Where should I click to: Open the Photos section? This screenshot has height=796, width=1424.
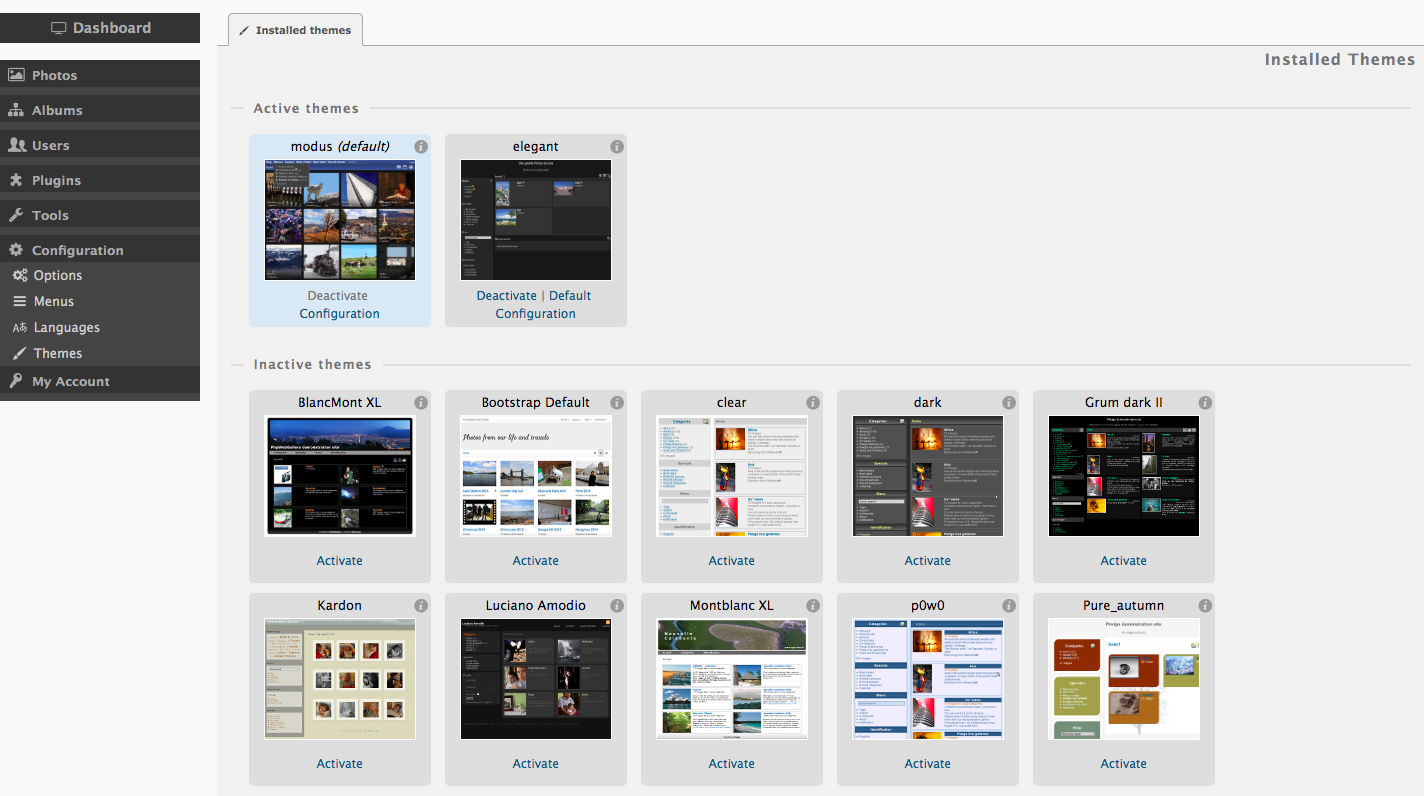(x=57, y=74)
